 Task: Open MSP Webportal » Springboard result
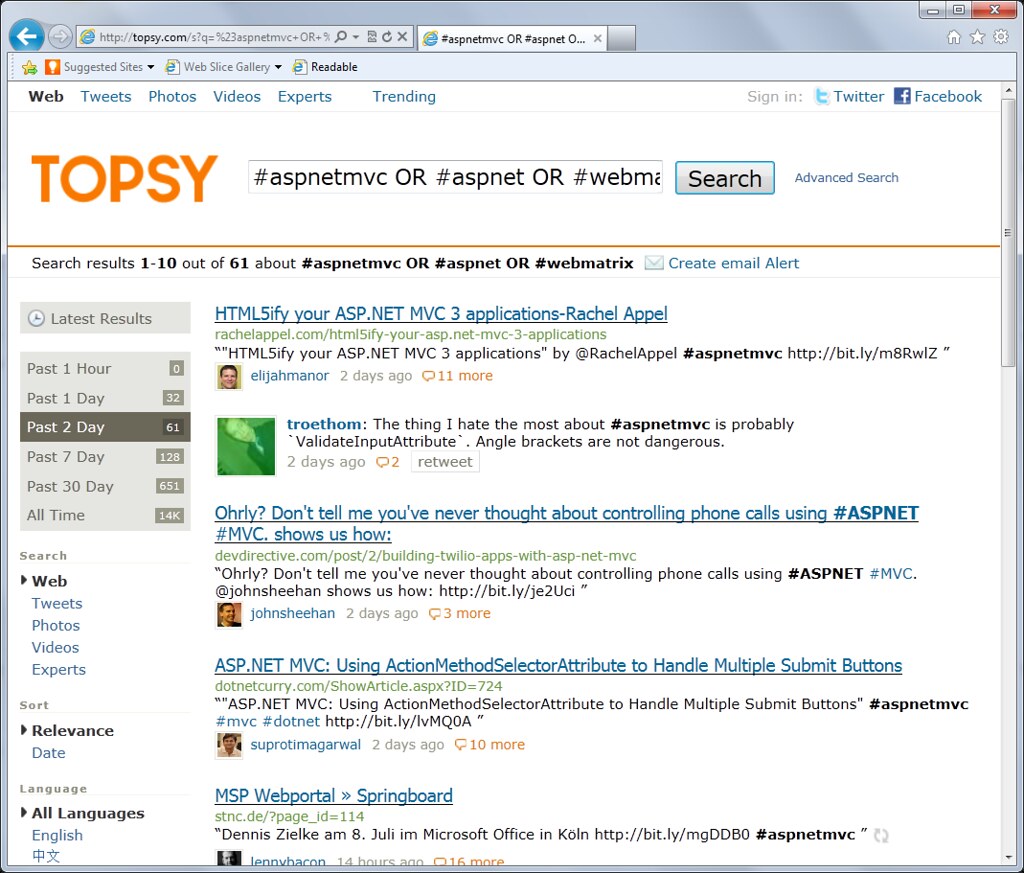[x=334, y=796]
